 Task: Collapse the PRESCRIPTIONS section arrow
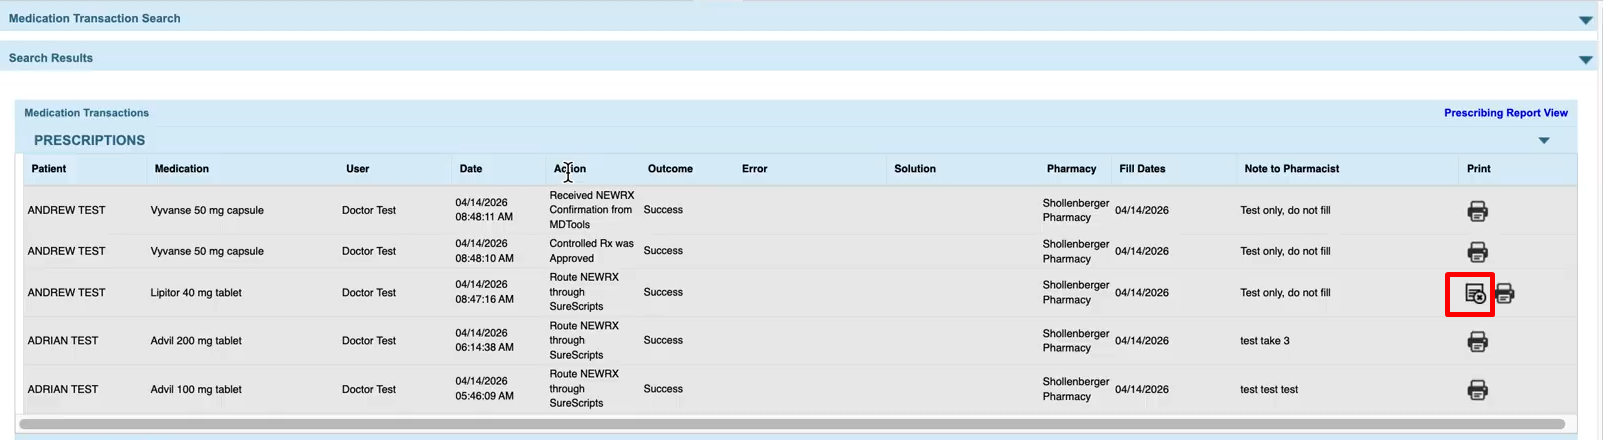(1544, 141)
